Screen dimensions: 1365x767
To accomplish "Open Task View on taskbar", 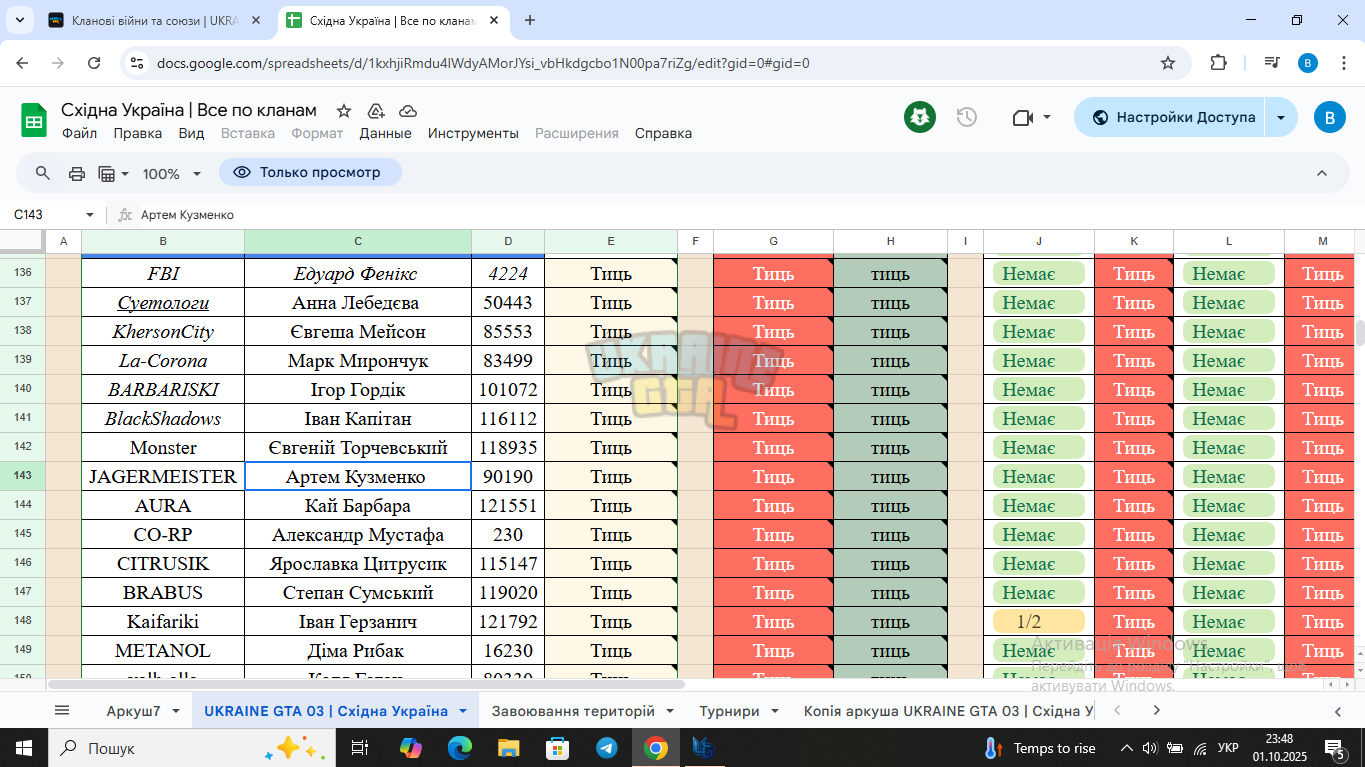I will tap(361, 747).
